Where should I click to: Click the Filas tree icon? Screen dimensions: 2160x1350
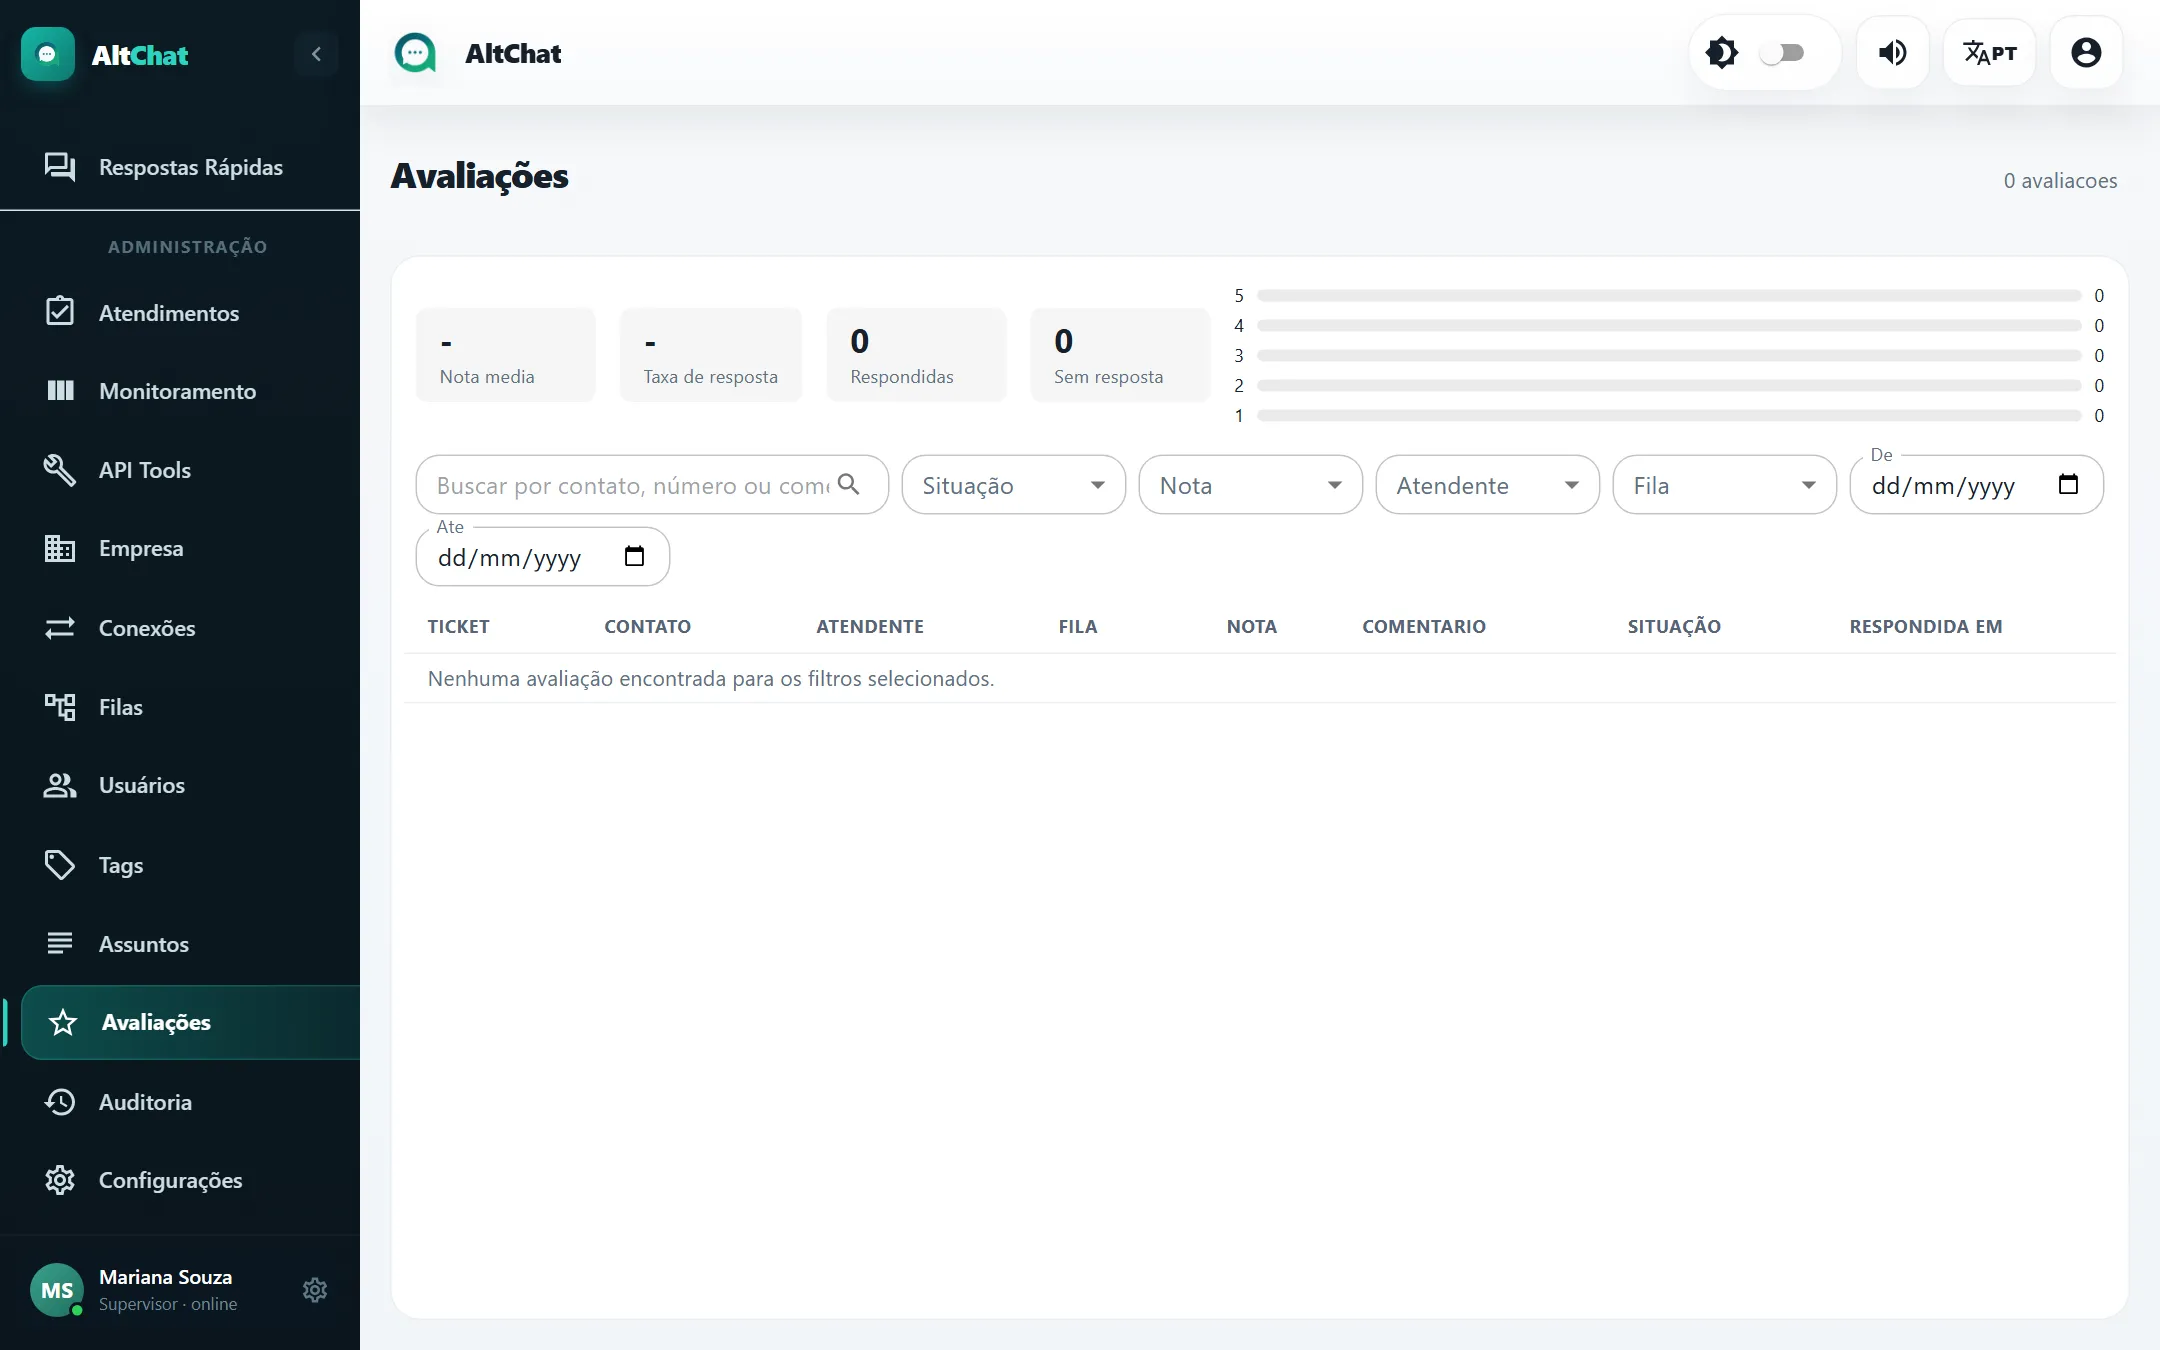coord(60,706)
